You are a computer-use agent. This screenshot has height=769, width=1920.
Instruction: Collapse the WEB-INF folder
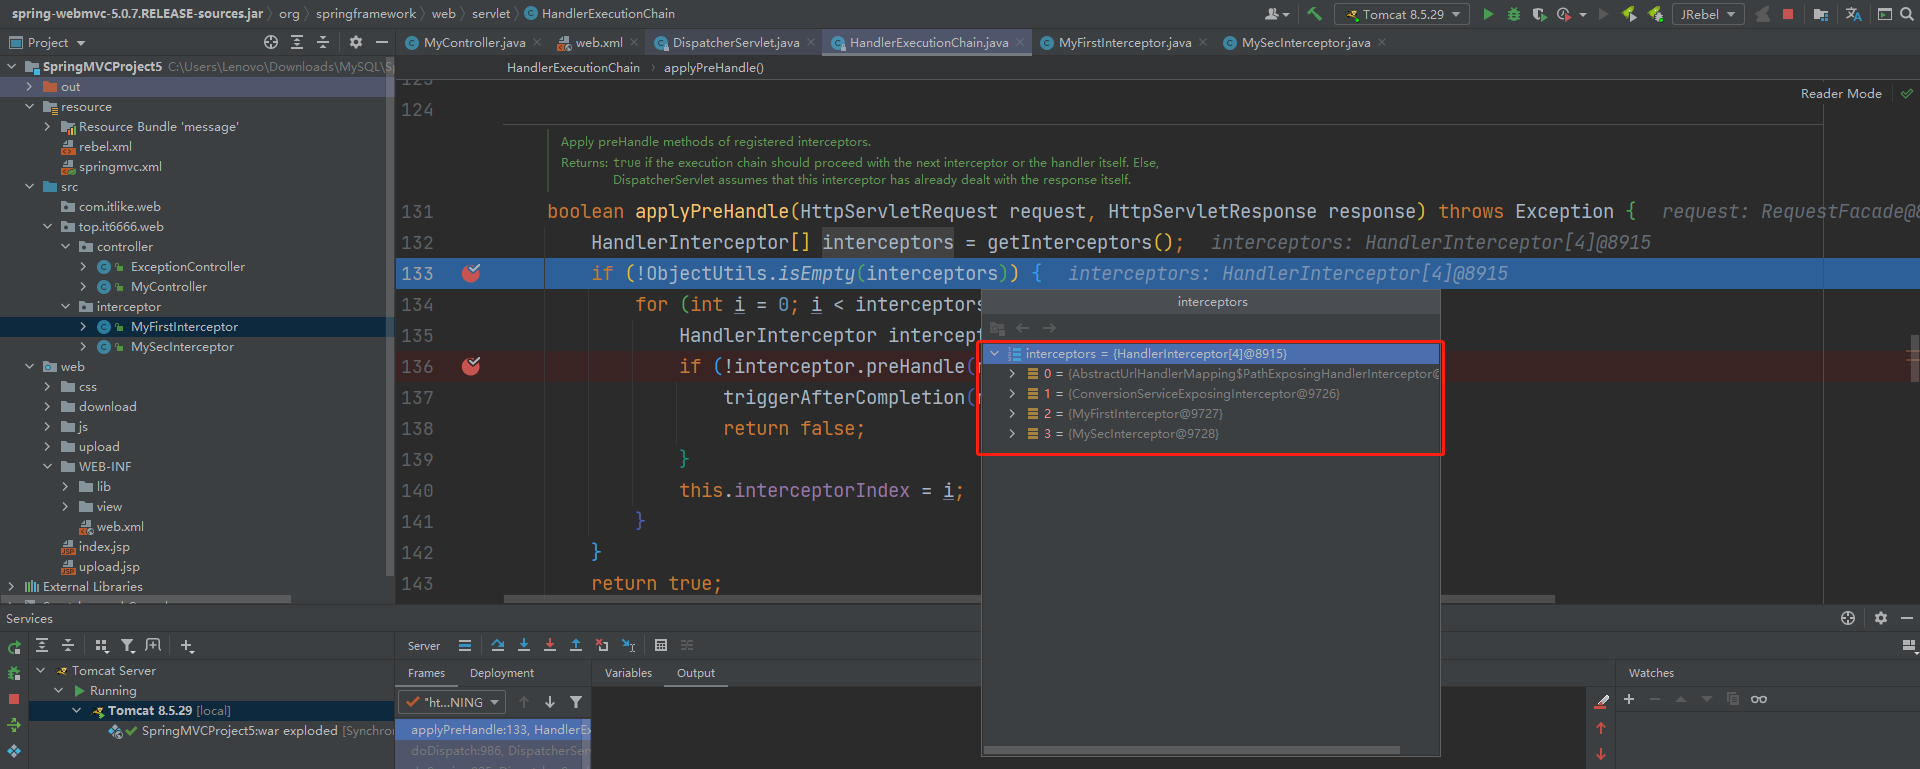click(x=47, y=467)
